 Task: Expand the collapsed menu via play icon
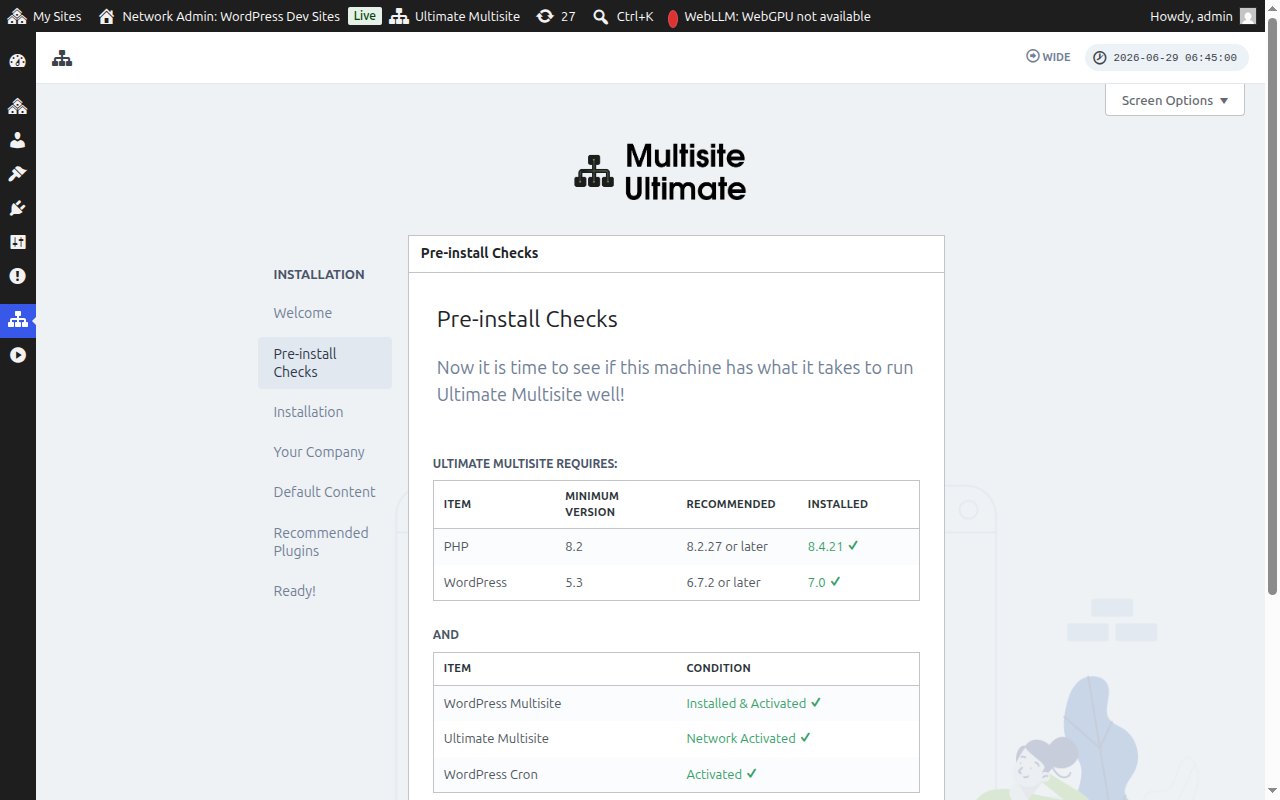click(17, 355)
